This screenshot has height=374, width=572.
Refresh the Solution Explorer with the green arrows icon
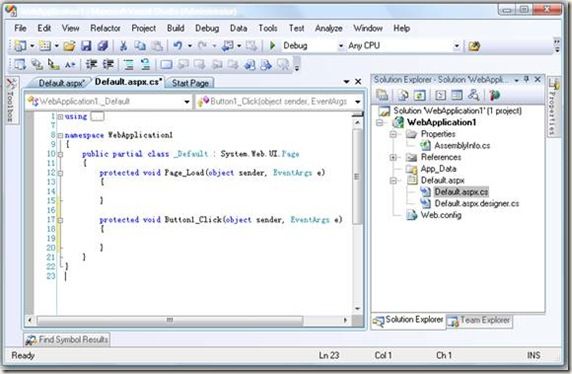(x=420, y=95)
